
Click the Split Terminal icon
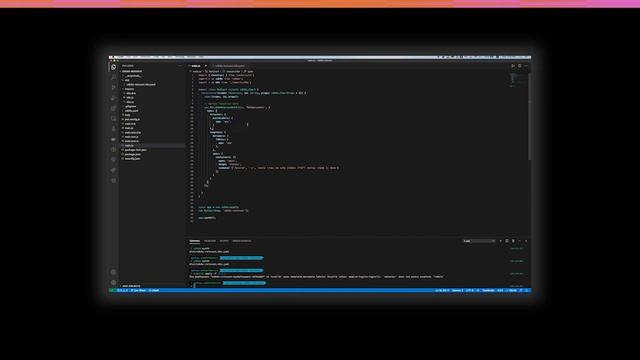pyautogui.click(x=507, y=241)
